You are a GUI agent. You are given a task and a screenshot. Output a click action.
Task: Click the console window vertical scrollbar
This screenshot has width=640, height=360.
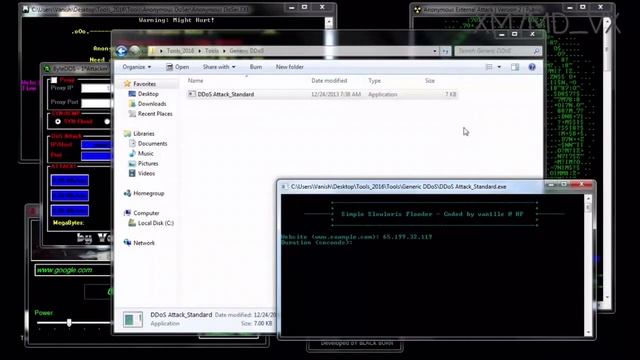click(x=588, y=265)
